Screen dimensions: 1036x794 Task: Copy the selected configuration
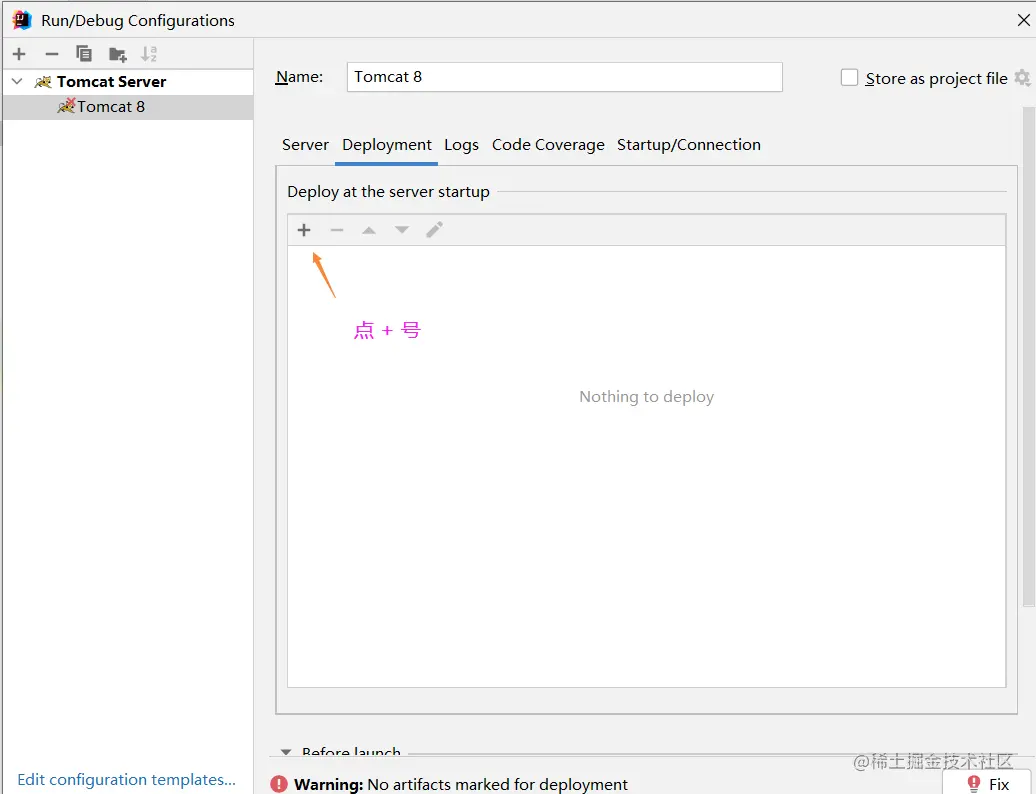tap(84, 54)
